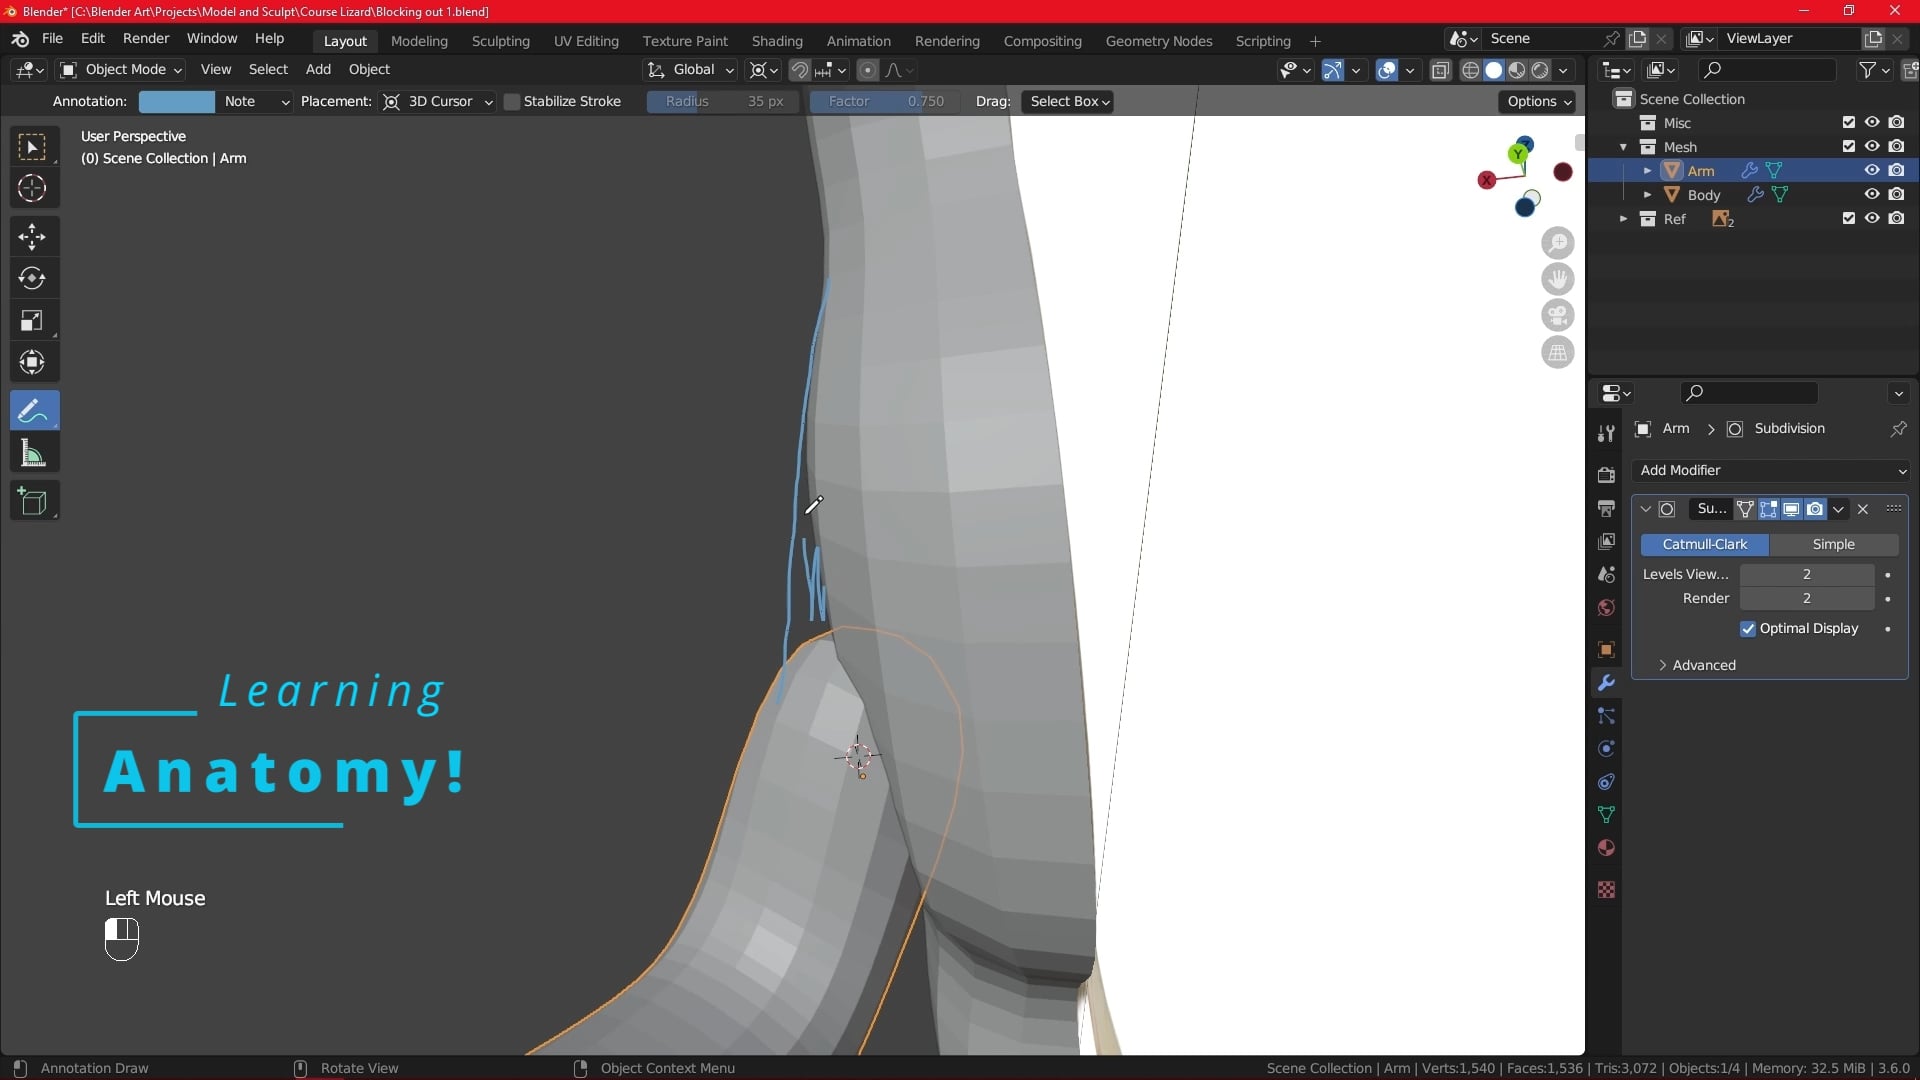This screenshot has width=1920, height=1080.
Task: Open the Sculpting workspace tab
Action: 500,41
